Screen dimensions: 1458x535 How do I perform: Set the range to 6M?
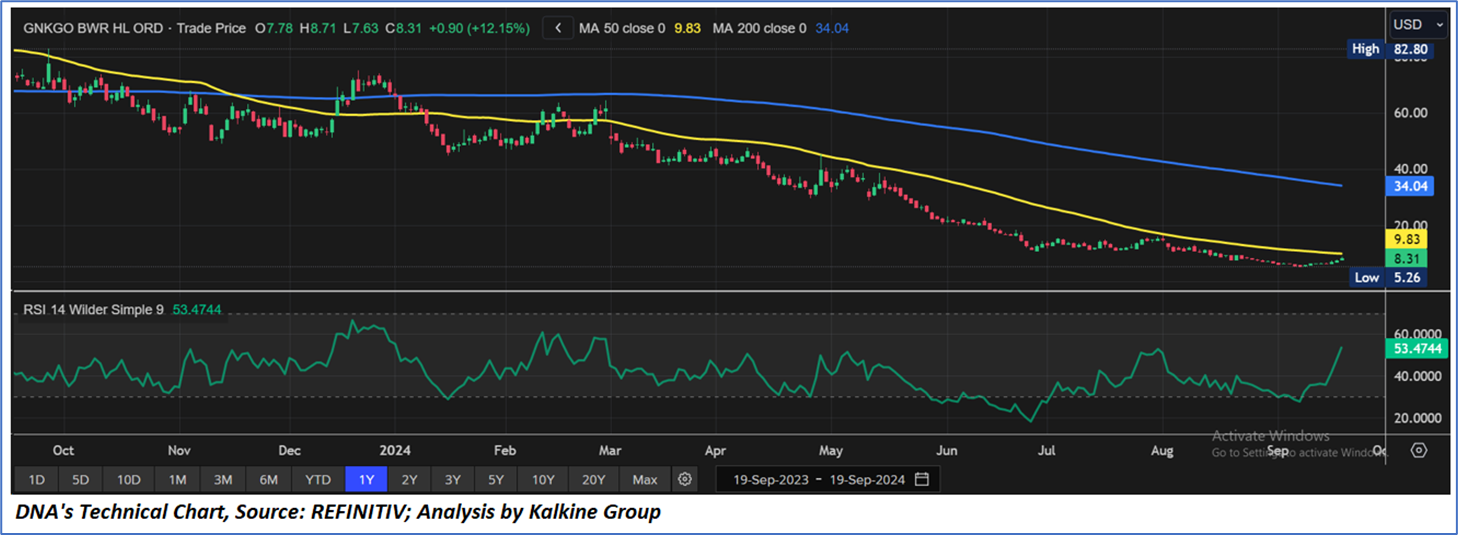268,479
